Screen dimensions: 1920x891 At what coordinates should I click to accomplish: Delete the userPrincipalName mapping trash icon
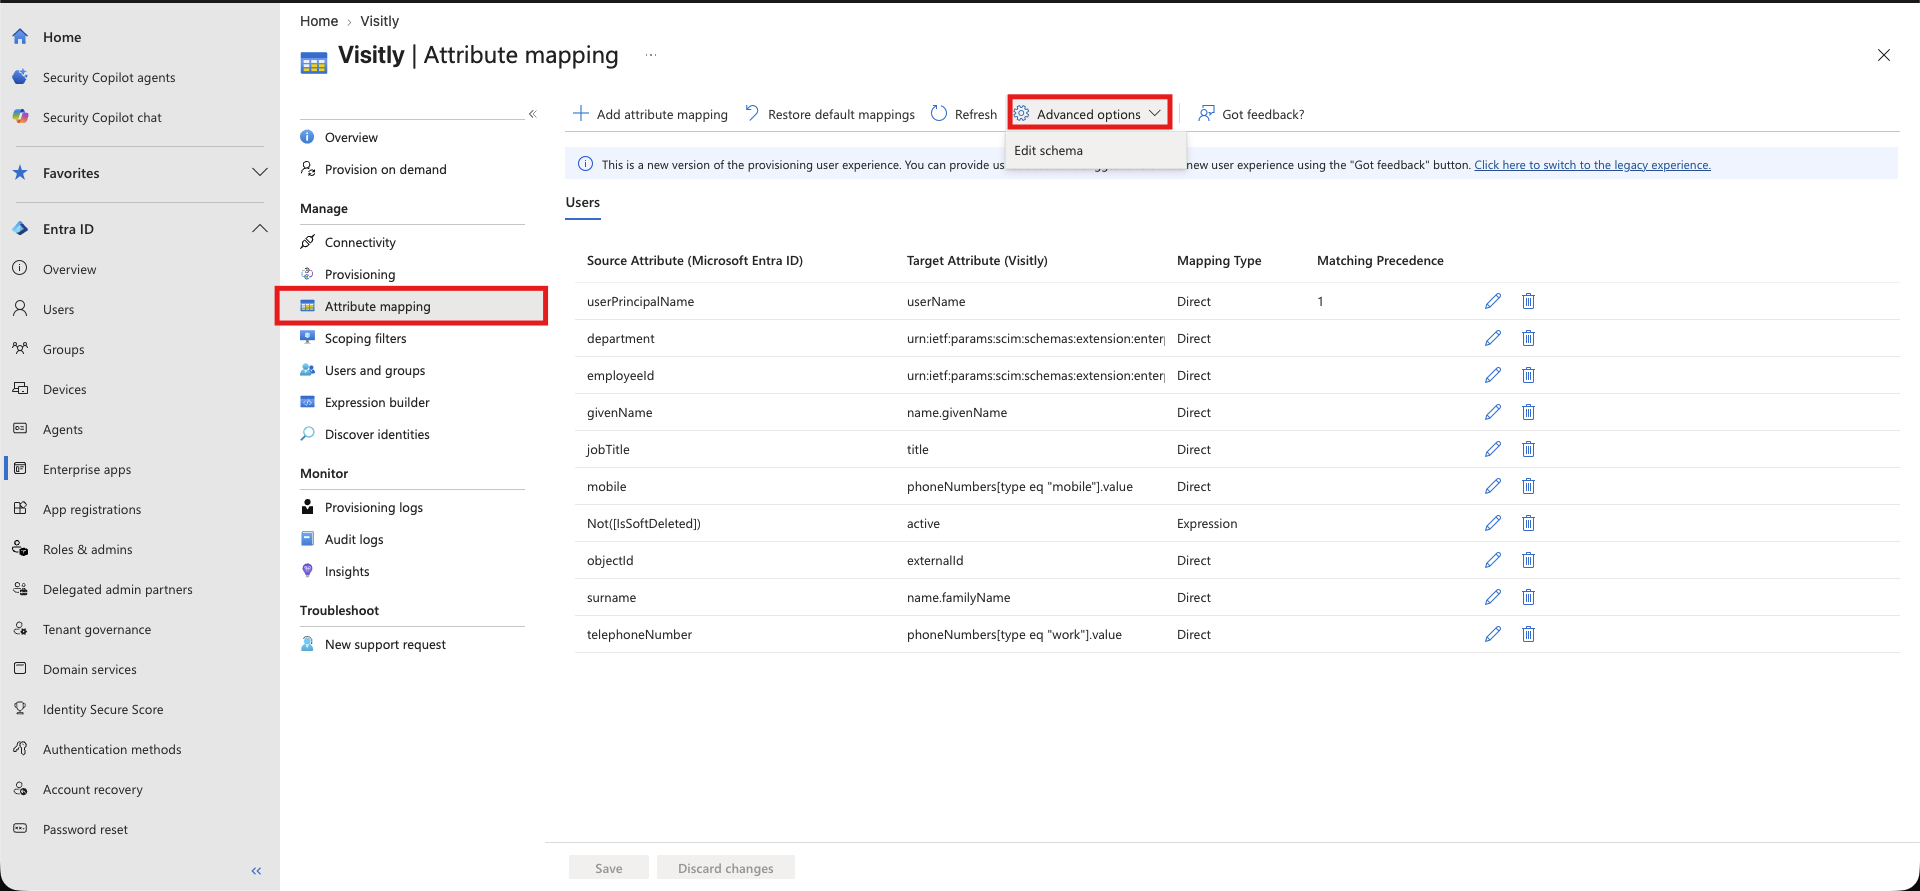point(1528,301)
